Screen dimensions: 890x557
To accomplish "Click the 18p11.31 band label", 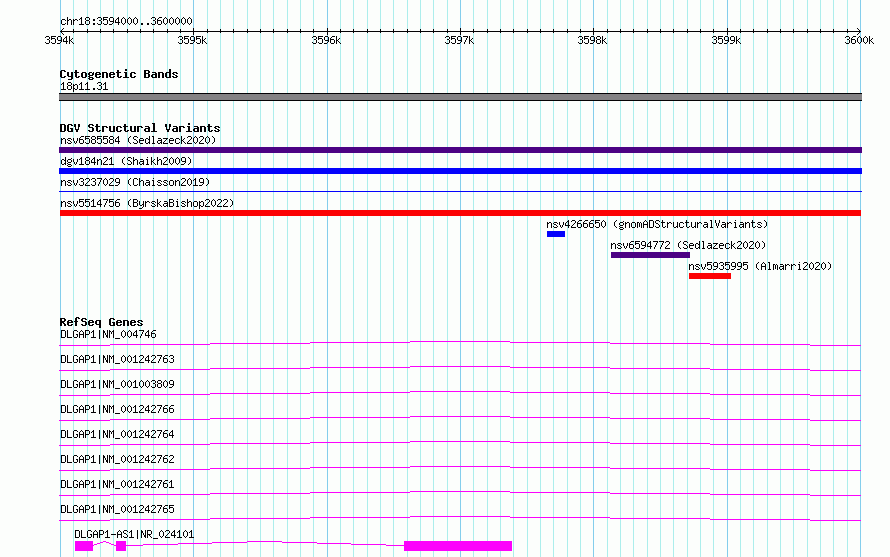I will pos(84,86).
